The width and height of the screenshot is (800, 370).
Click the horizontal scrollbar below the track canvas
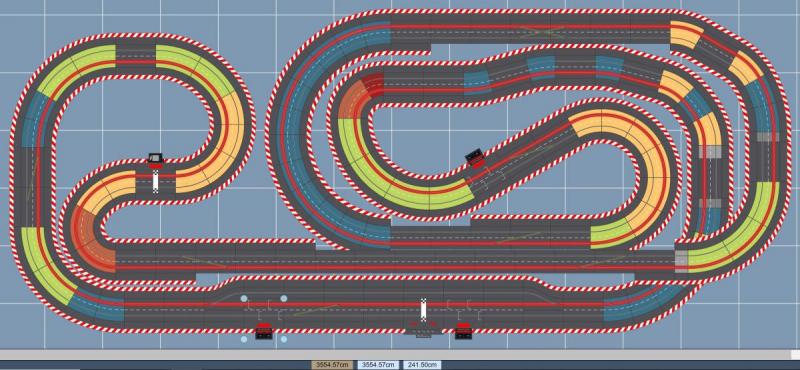[x=395, y=355]
